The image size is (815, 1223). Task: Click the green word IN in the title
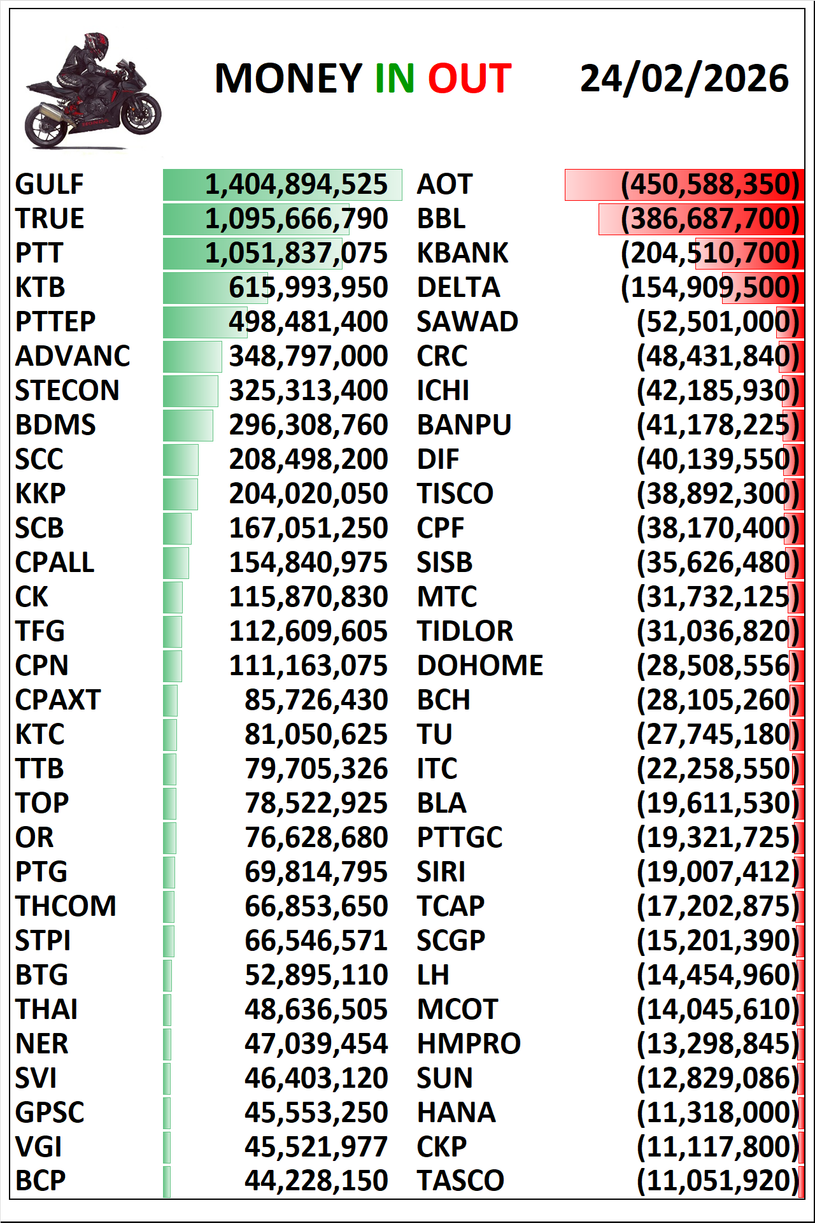point(395,79)
